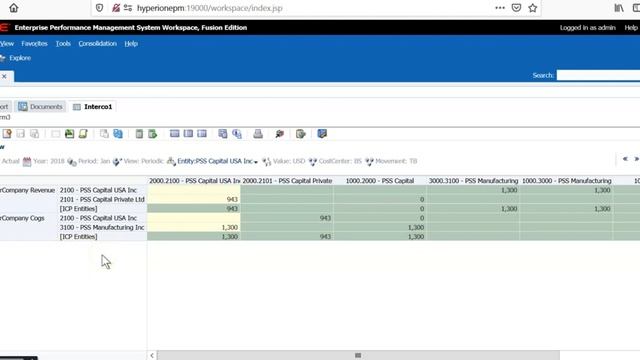This screenshot has height=360, width=640.
Task: Click the middle grid layout toolbar icon
Action: (188, 133)
